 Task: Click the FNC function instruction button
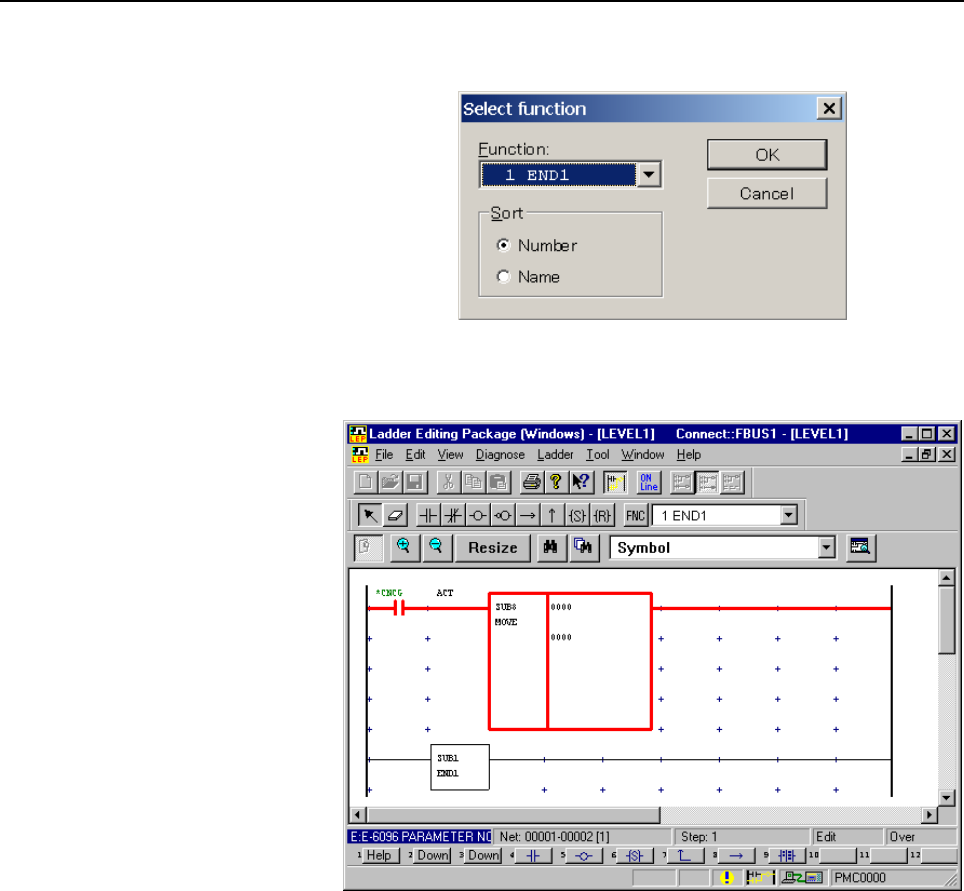tap(636, 516)
